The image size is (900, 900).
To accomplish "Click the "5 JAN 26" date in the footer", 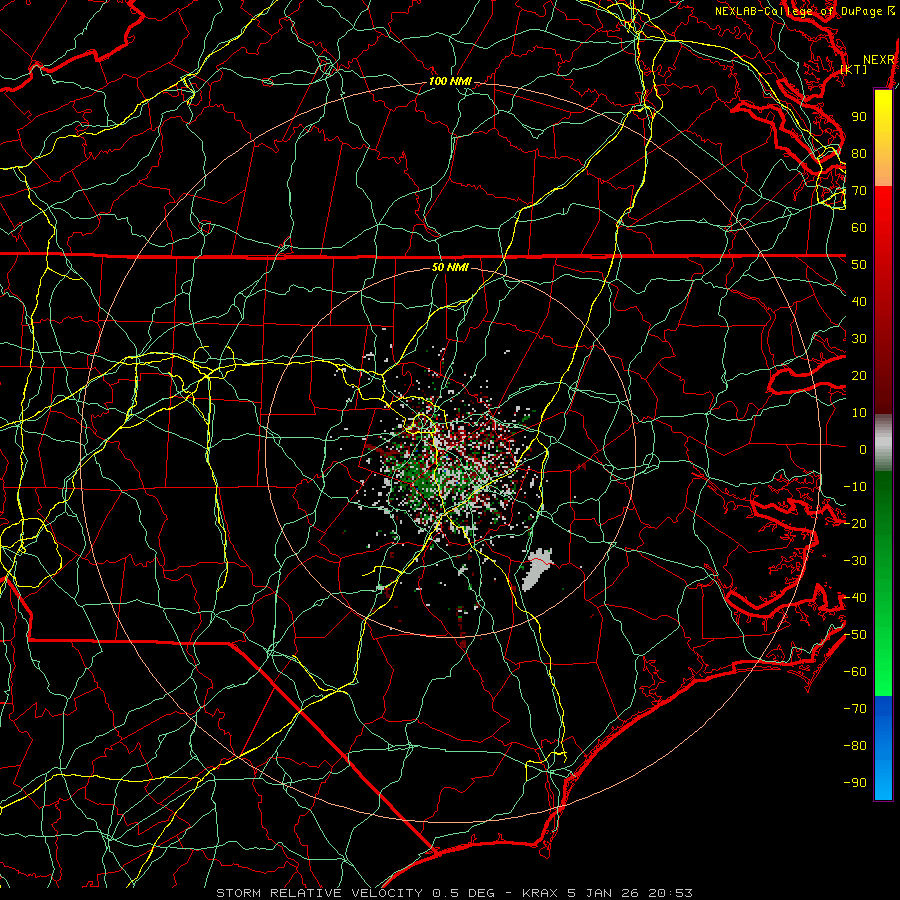I will (603, 893).
